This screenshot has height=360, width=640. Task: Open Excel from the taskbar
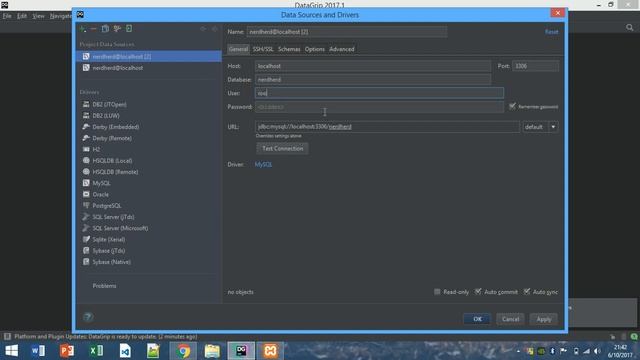click(x=96, y=351)
